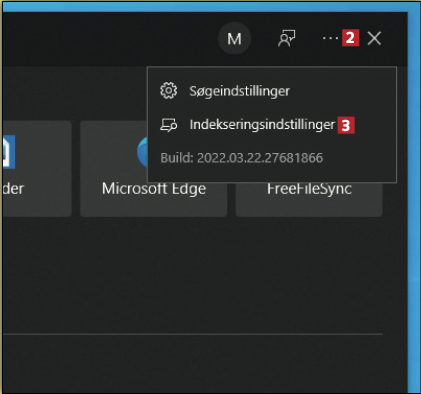Click the partially hidden Edge logo
The height and width of the screenshot is (394, 421).
[x=143, y=152]
